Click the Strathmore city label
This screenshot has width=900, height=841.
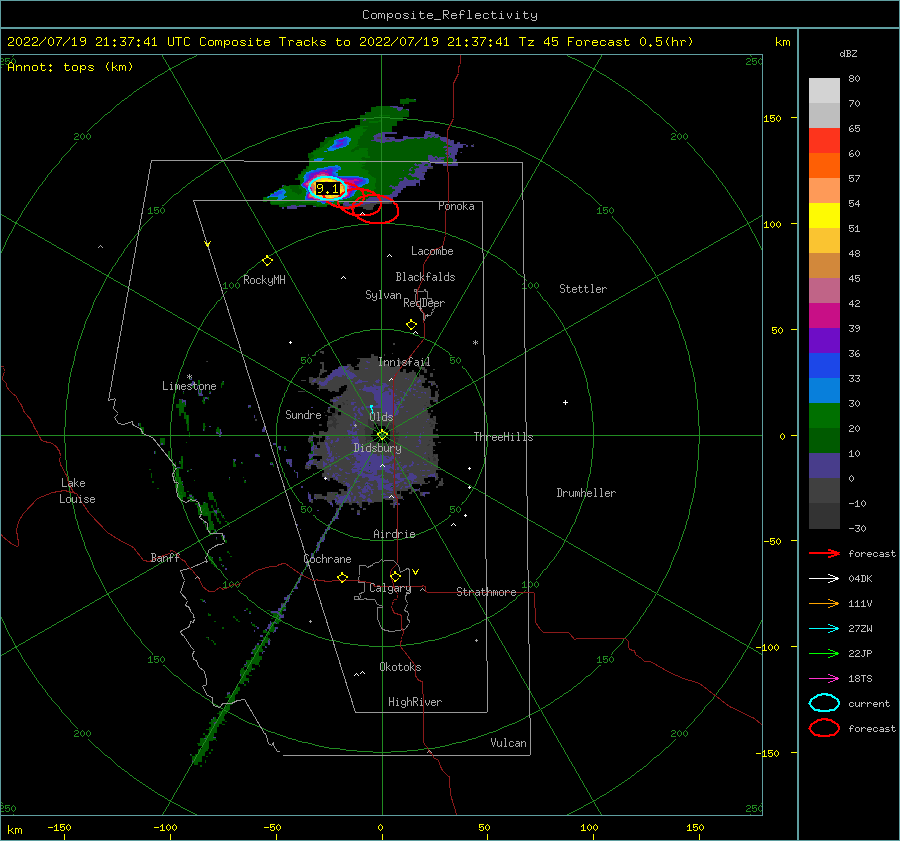click(486, 592)
